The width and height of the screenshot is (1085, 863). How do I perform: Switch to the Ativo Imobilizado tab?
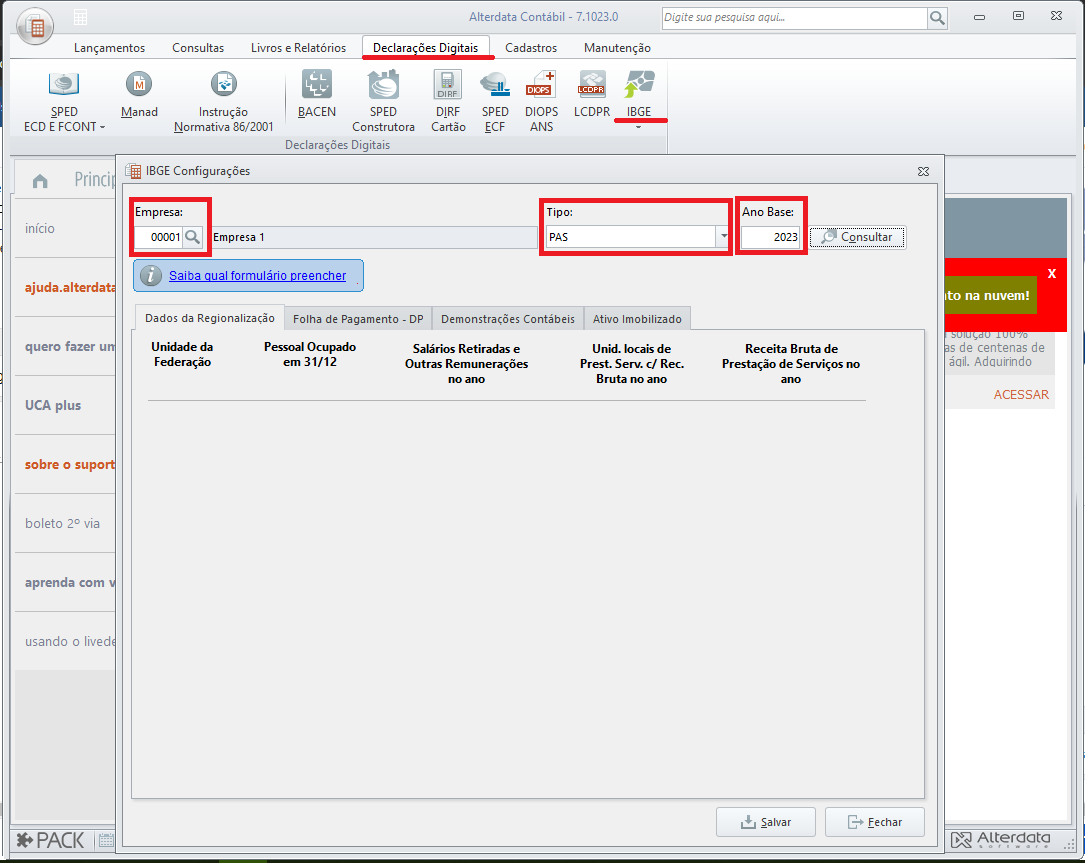click(x=637, y=319)
